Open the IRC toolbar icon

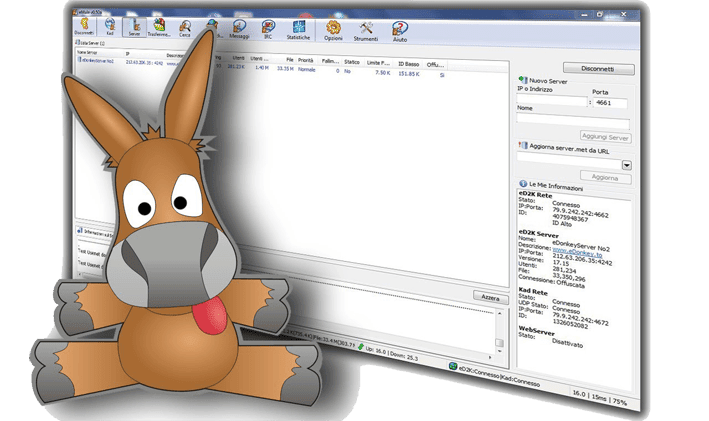[x=268, y=30]
